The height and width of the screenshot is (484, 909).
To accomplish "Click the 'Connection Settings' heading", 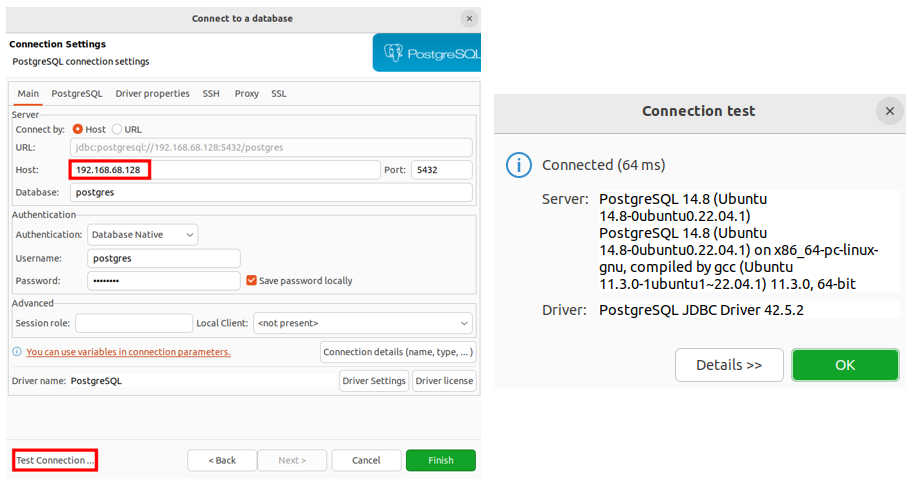I will click(57, 44).
